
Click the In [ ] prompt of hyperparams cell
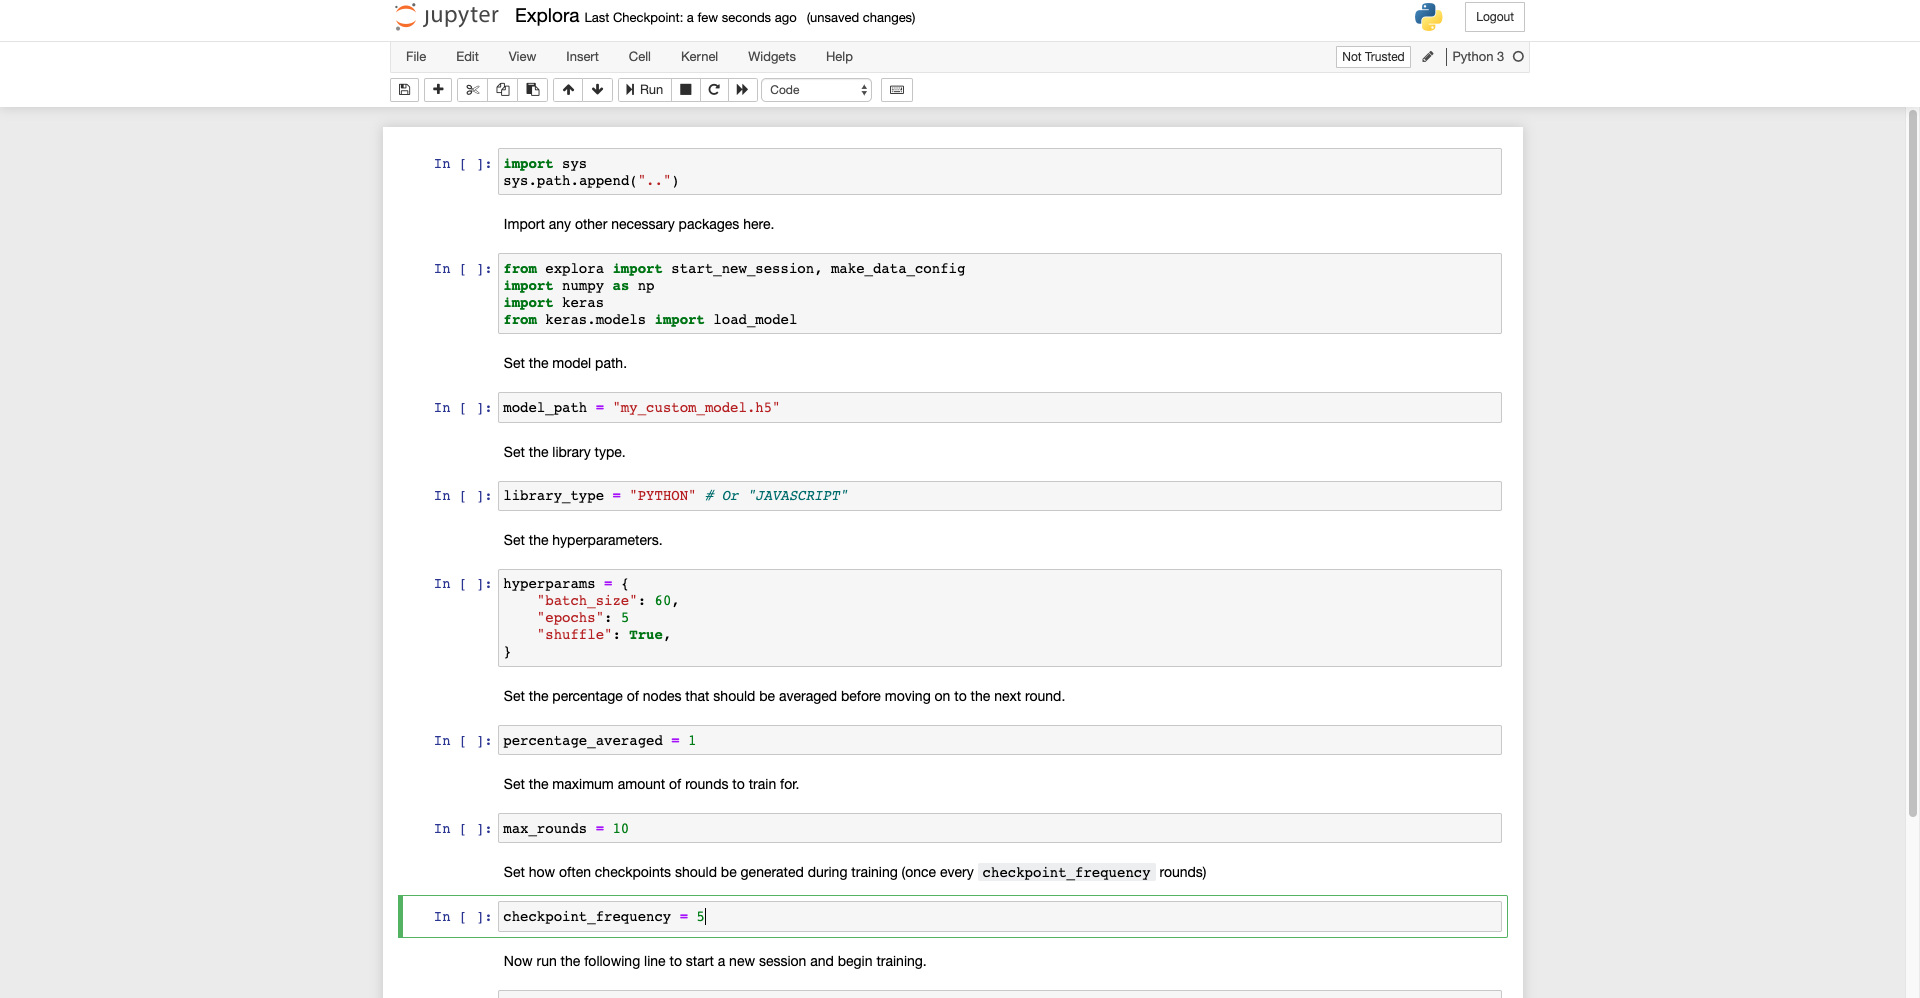point(462,584)
